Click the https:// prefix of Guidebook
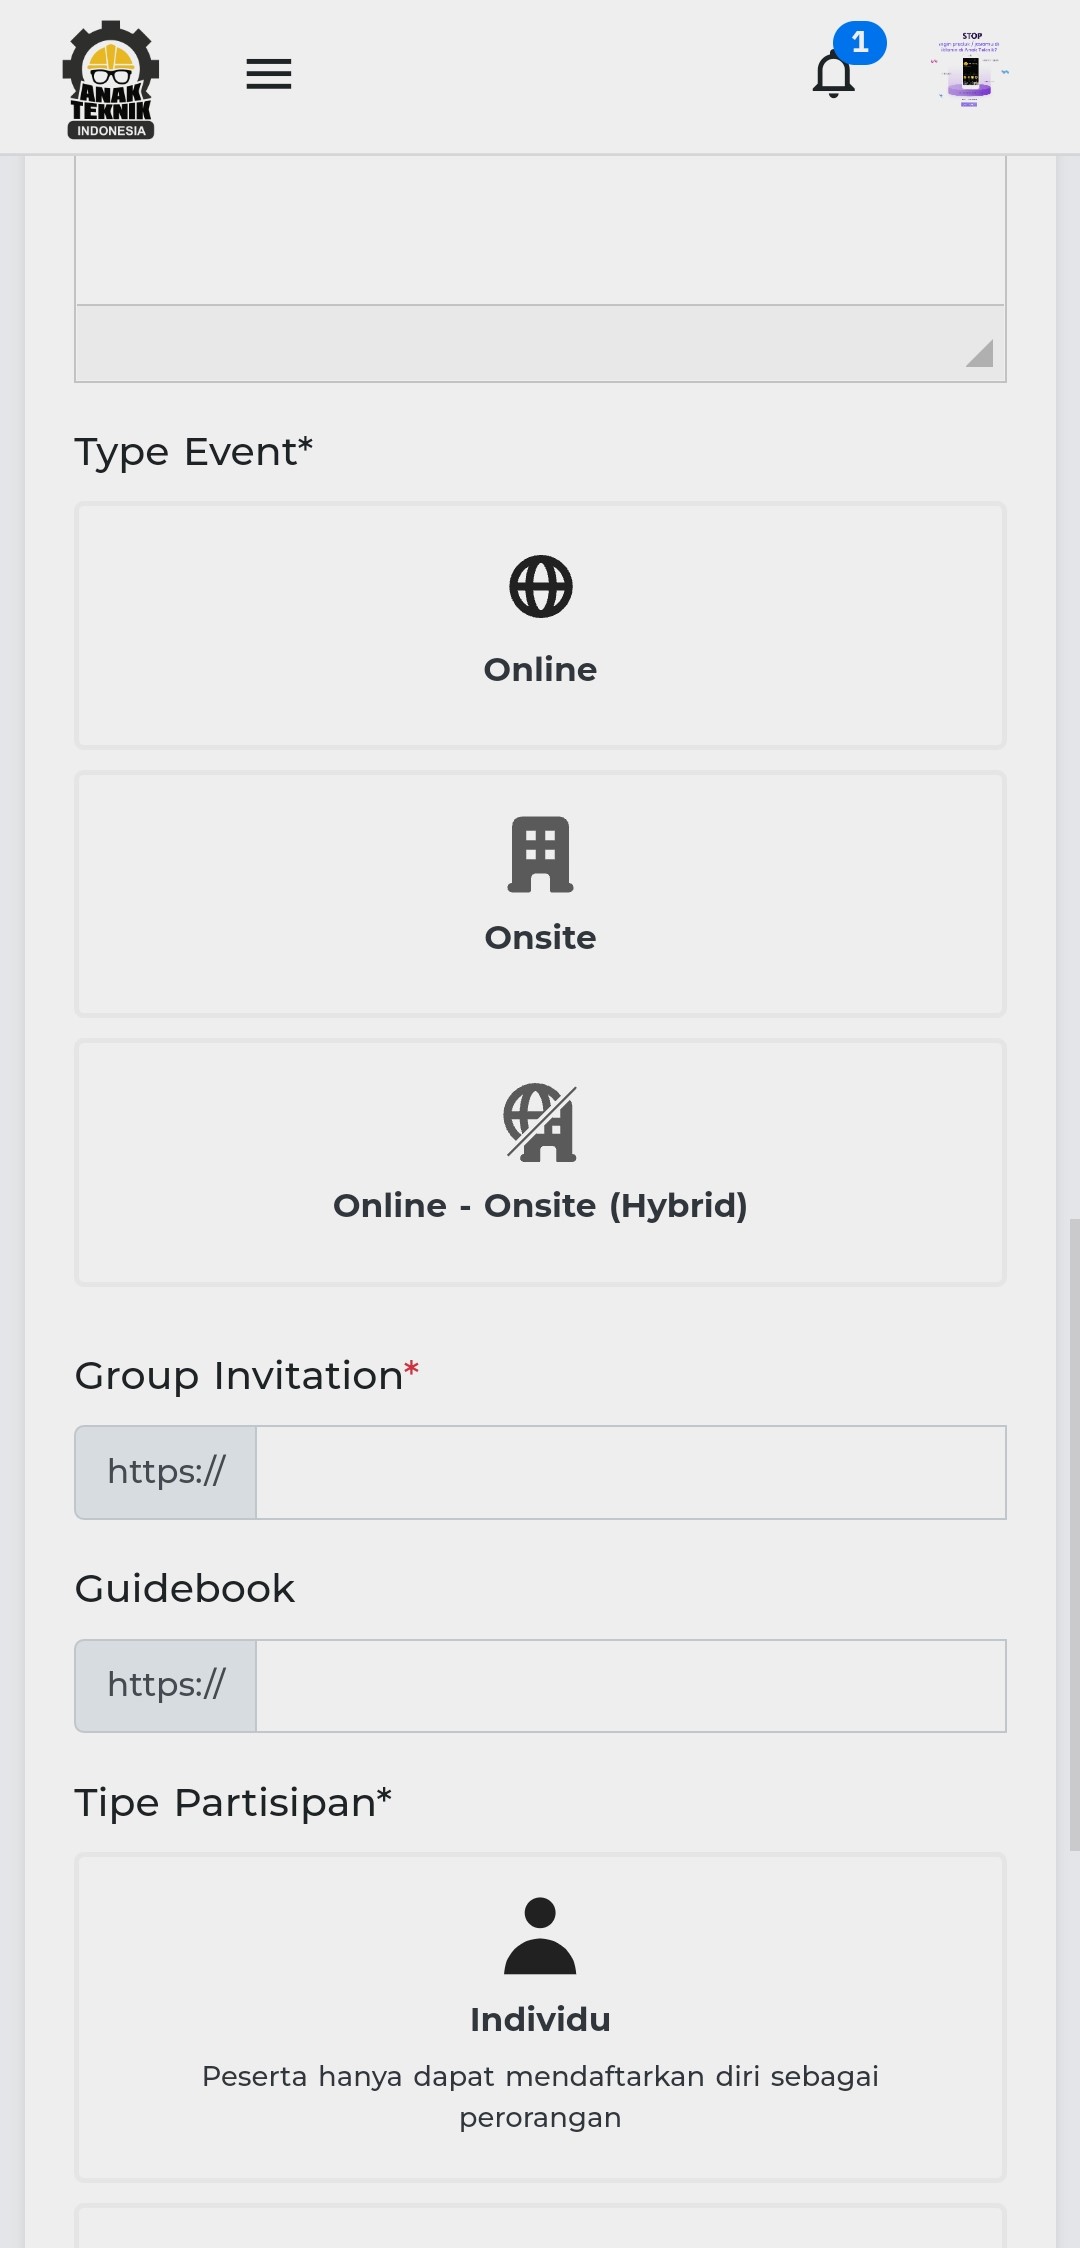This screenshot has width=1080, height=2248. click(x=166, y=1686)
